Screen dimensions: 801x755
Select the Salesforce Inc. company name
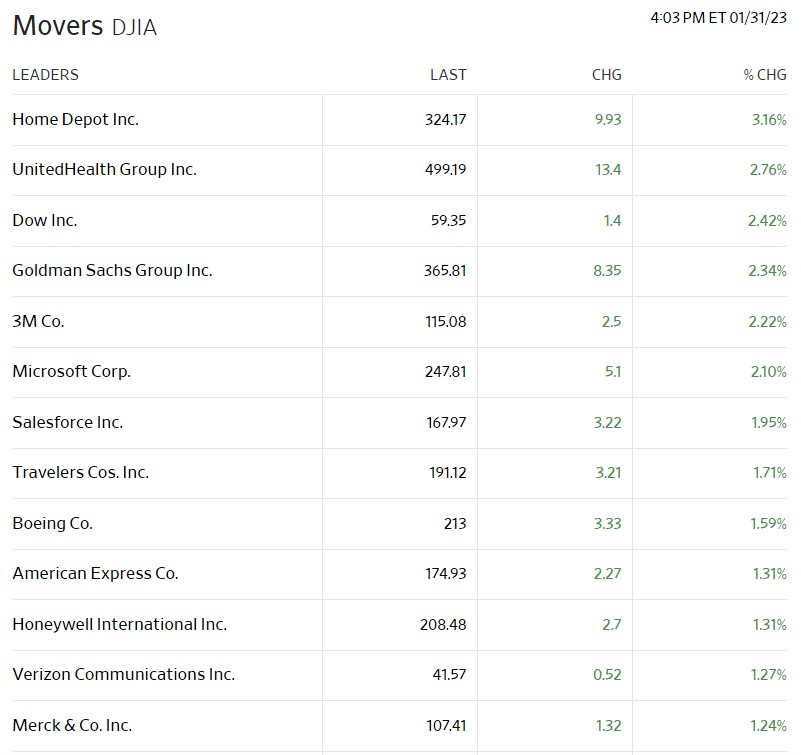click(67, 422)
